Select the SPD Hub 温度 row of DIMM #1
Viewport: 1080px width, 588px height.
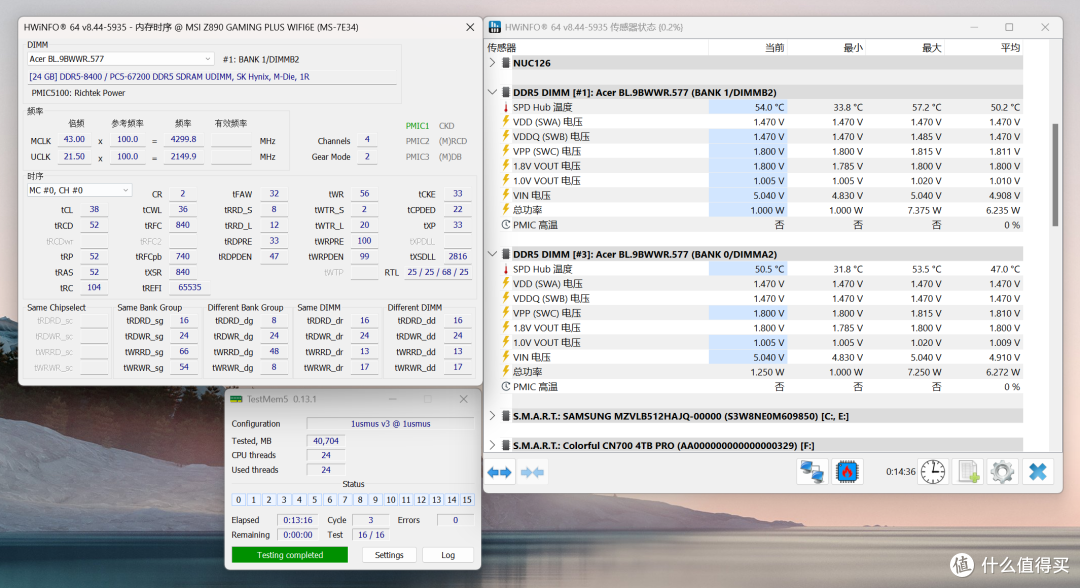(754, 107)
